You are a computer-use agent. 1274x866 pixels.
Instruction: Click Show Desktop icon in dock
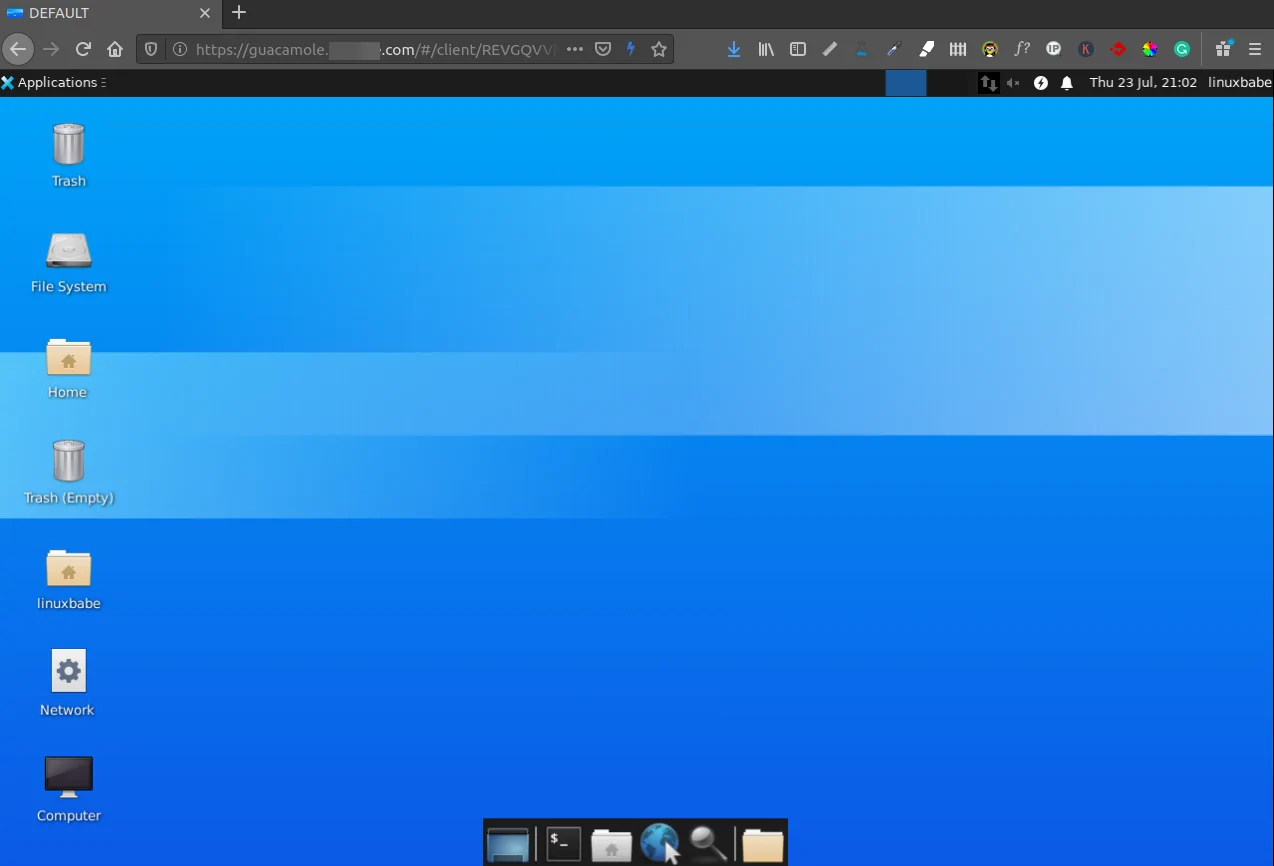click(508, 843)
